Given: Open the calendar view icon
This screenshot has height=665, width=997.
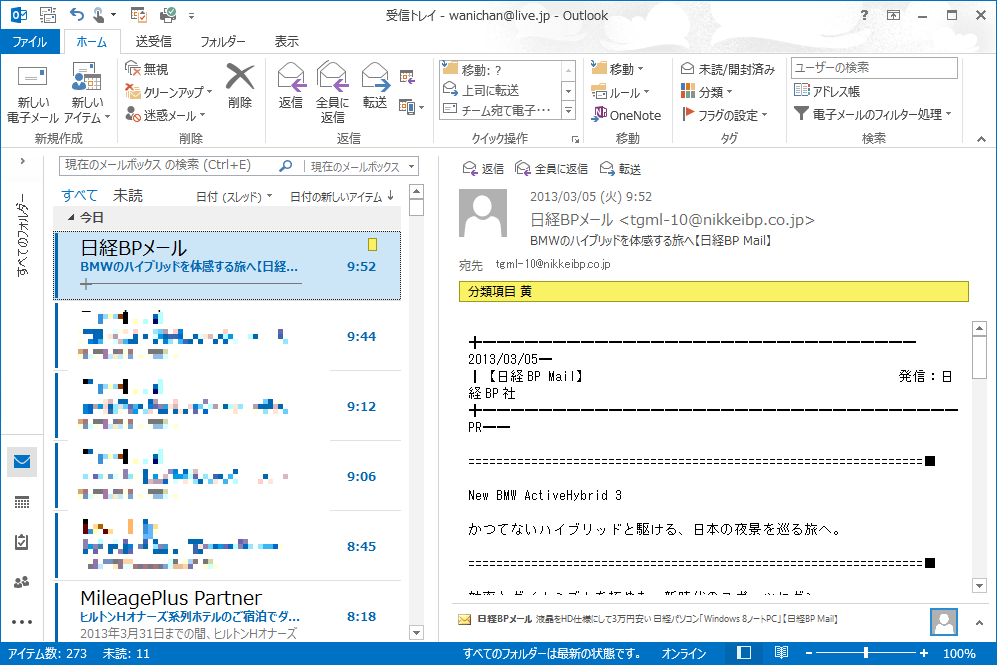Looking at the screenshot, I should tap(22, 502).
